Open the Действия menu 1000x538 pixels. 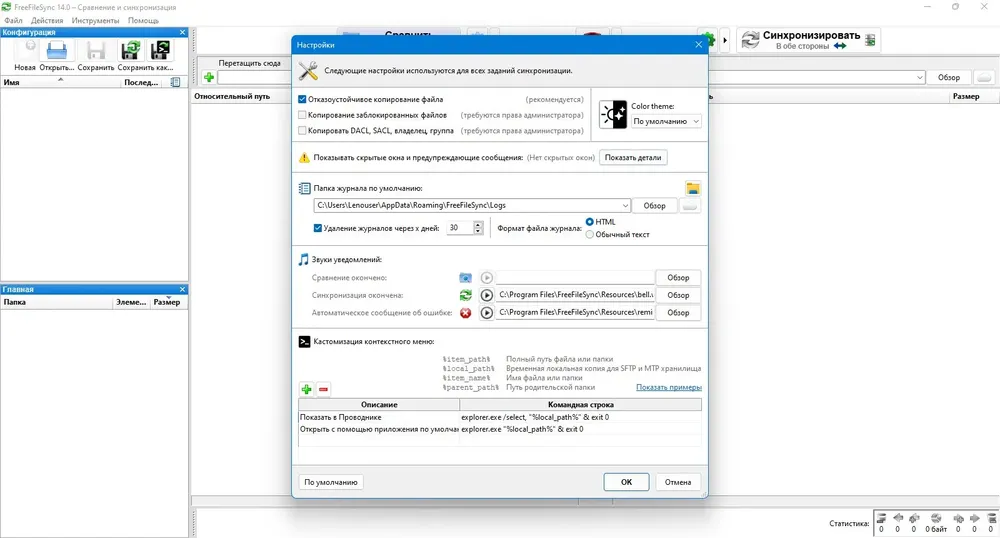pos(47,20)
